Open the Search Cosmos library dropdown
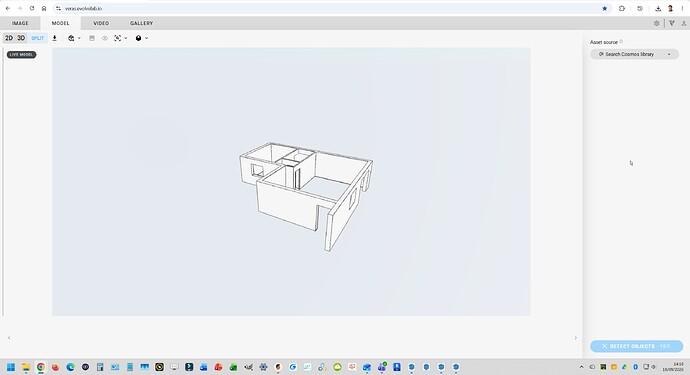This screenshot has height=375, width=690. 634,54
